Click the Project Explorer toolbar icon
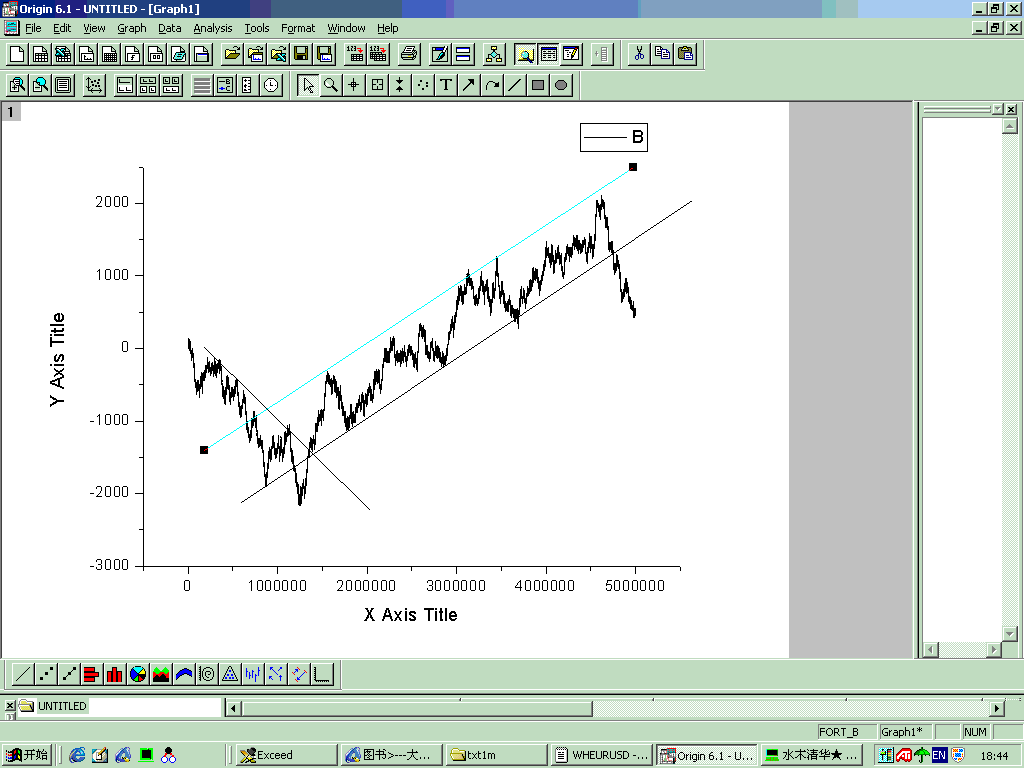The height and width of the screenshot is (768, 1024). pos(525,54)
